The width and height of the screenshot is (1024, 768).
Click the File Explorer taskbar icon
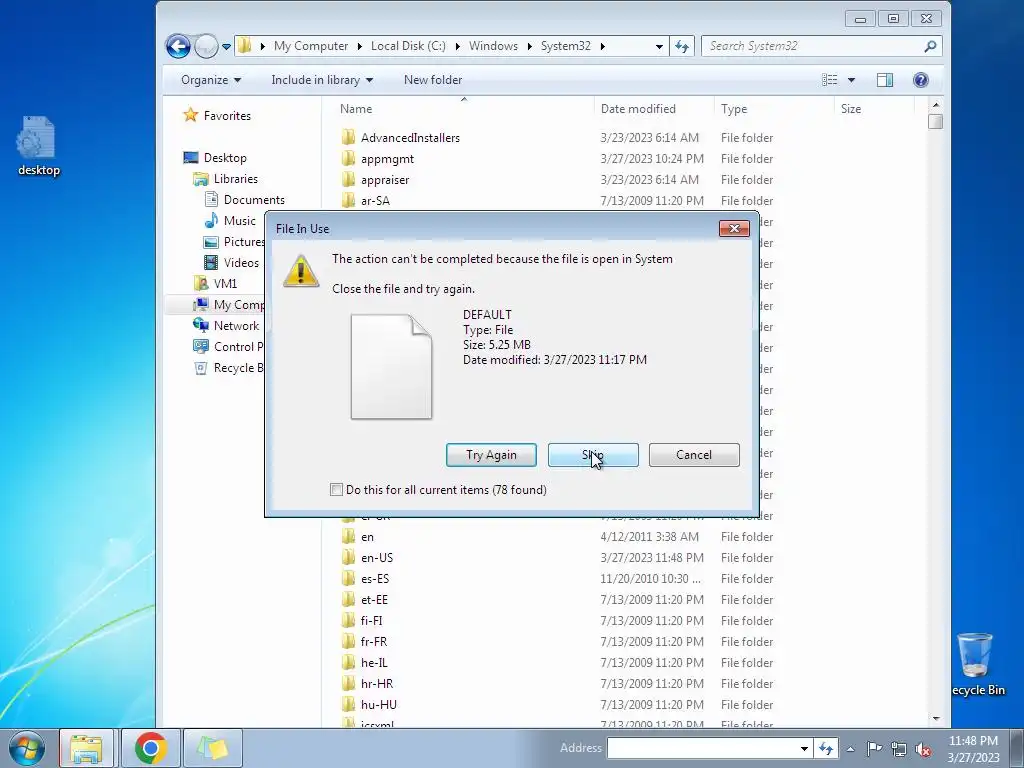(x=86, y=748)
